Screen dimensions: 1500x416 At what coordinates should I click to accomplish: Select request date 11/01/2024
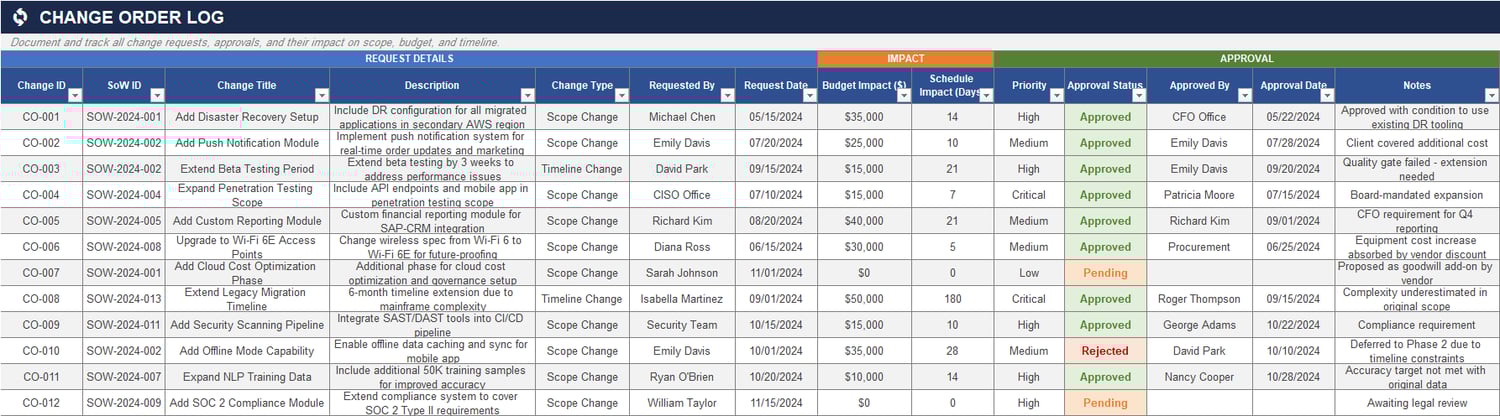[777, 273]
